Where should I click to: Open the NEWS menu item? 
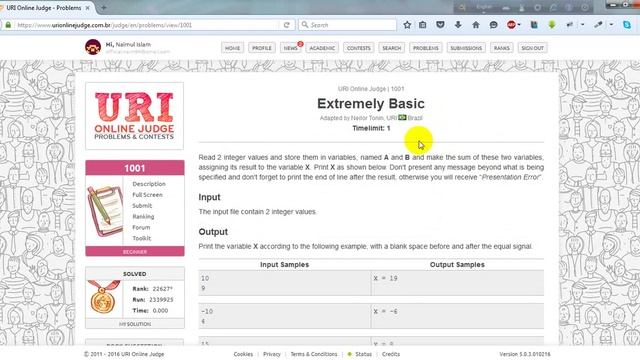click(x=291, y=48)
